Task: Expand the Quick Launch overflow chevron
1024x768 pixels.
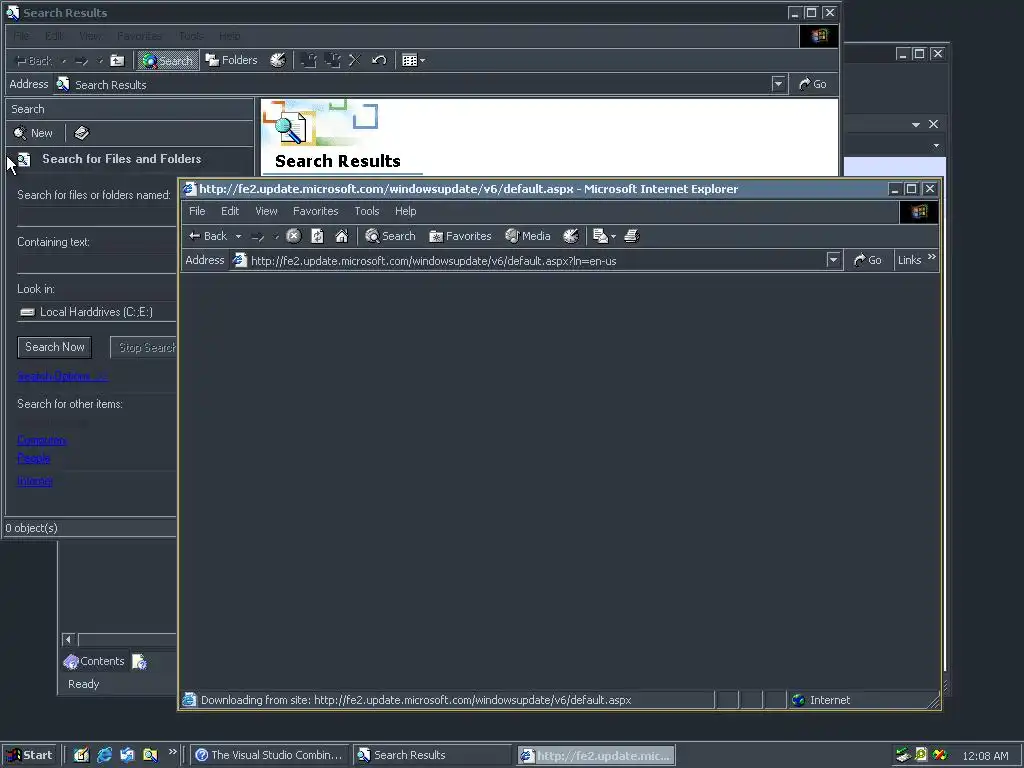Action: (x=172, y=752)
